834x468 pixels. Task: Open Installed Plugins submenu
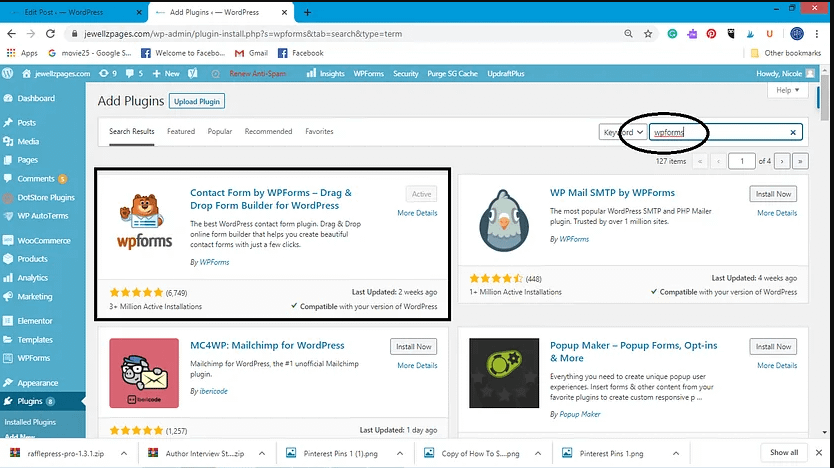click(x=30, y=422)
